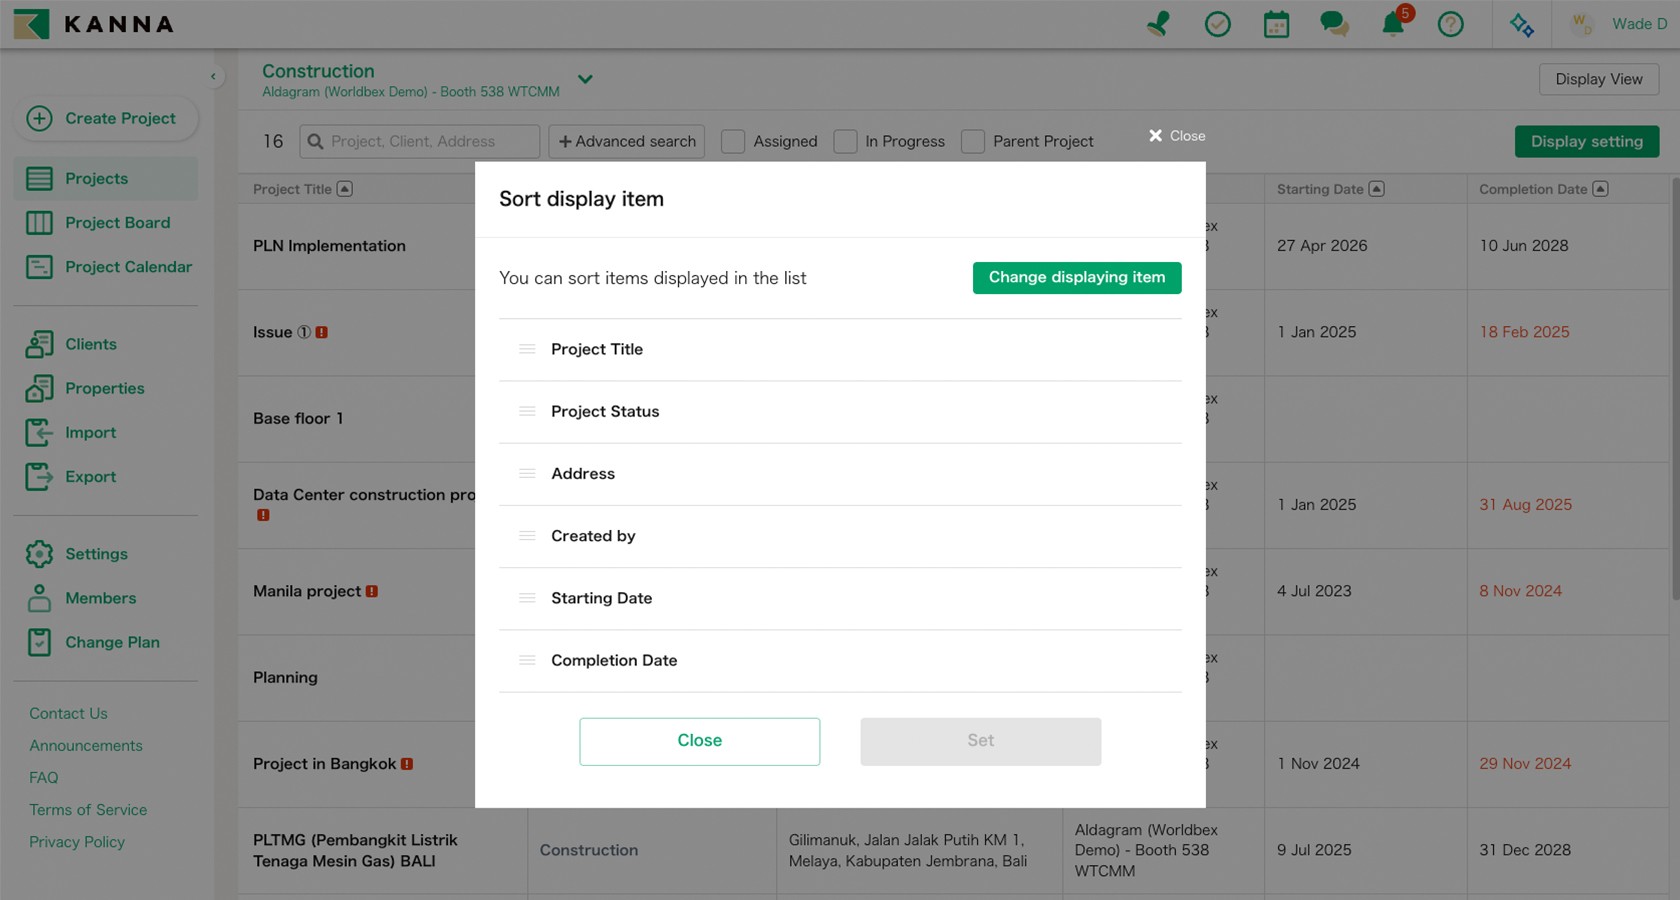Click the vertical scrollbar on project list
1680x900 pixels.
pos(1675,390)
